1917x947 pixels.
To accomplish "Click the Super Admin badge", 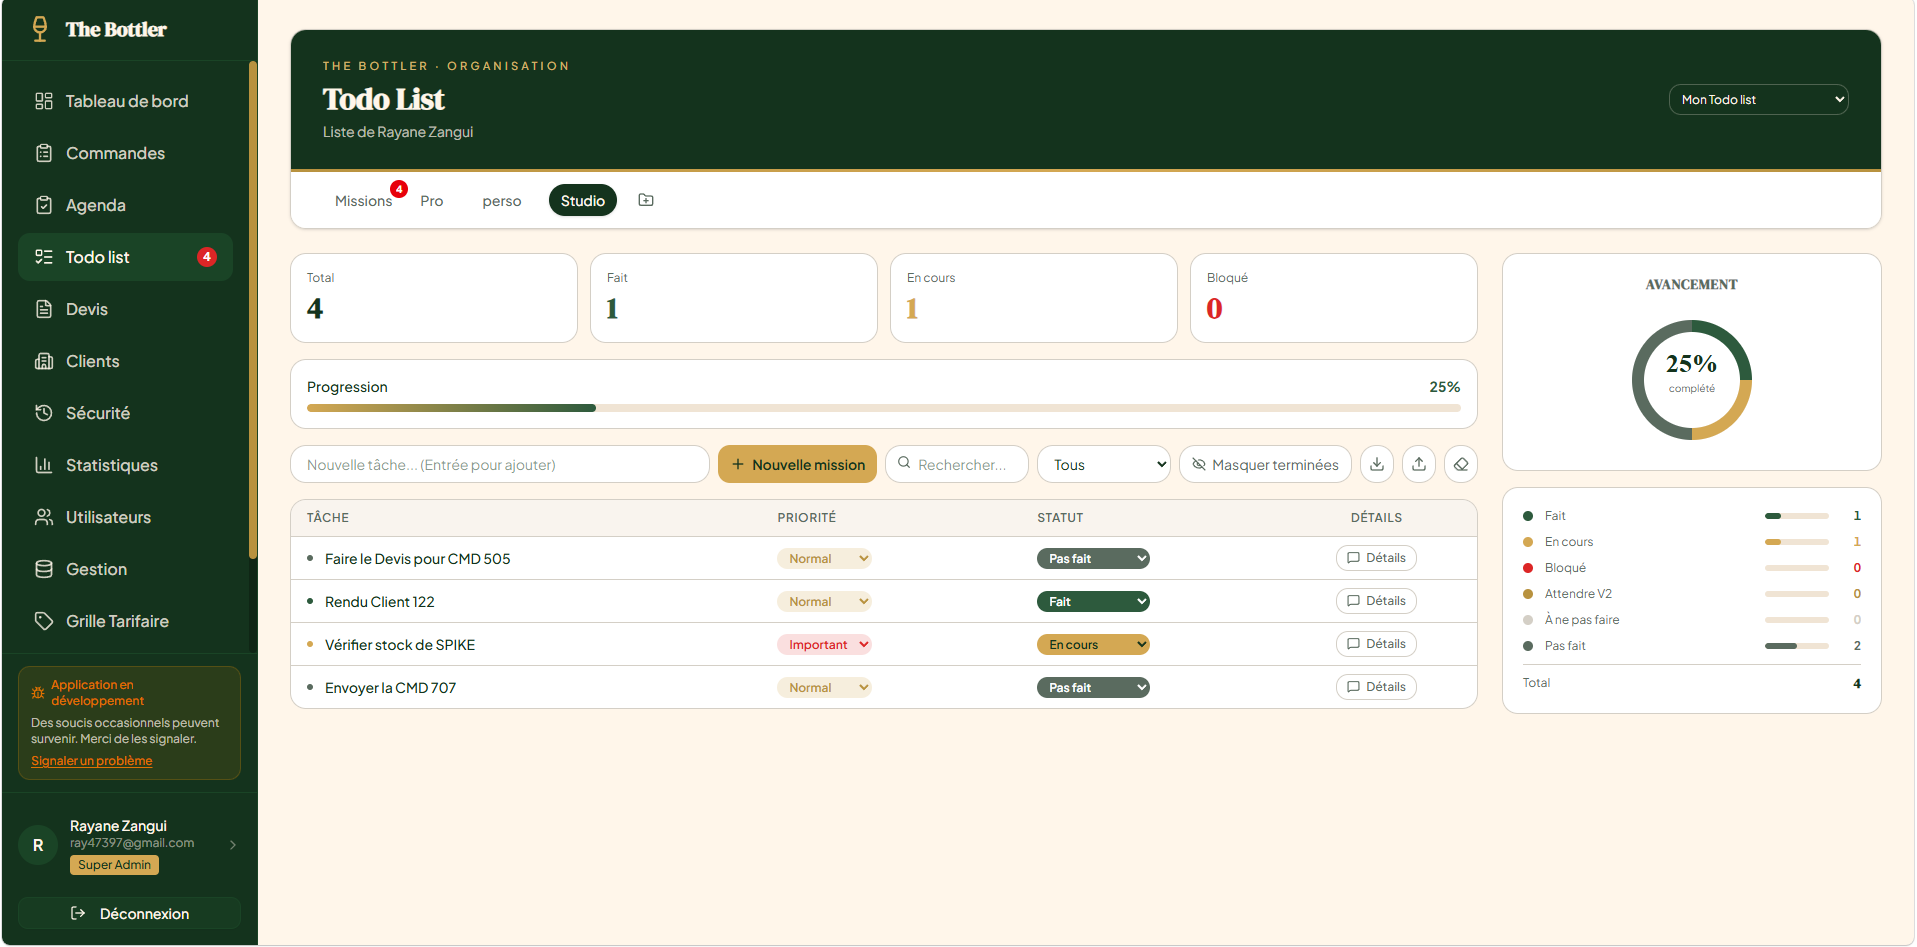I will point(114,865).
